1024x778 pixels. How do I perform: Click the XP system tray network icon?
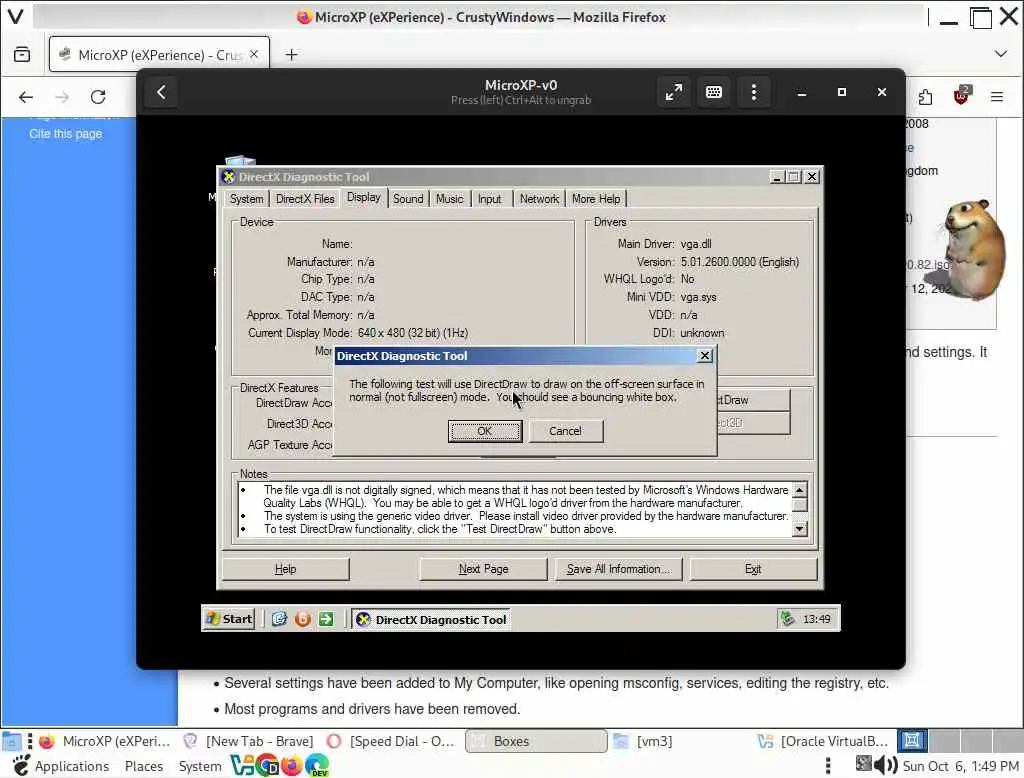pos(788,618)
